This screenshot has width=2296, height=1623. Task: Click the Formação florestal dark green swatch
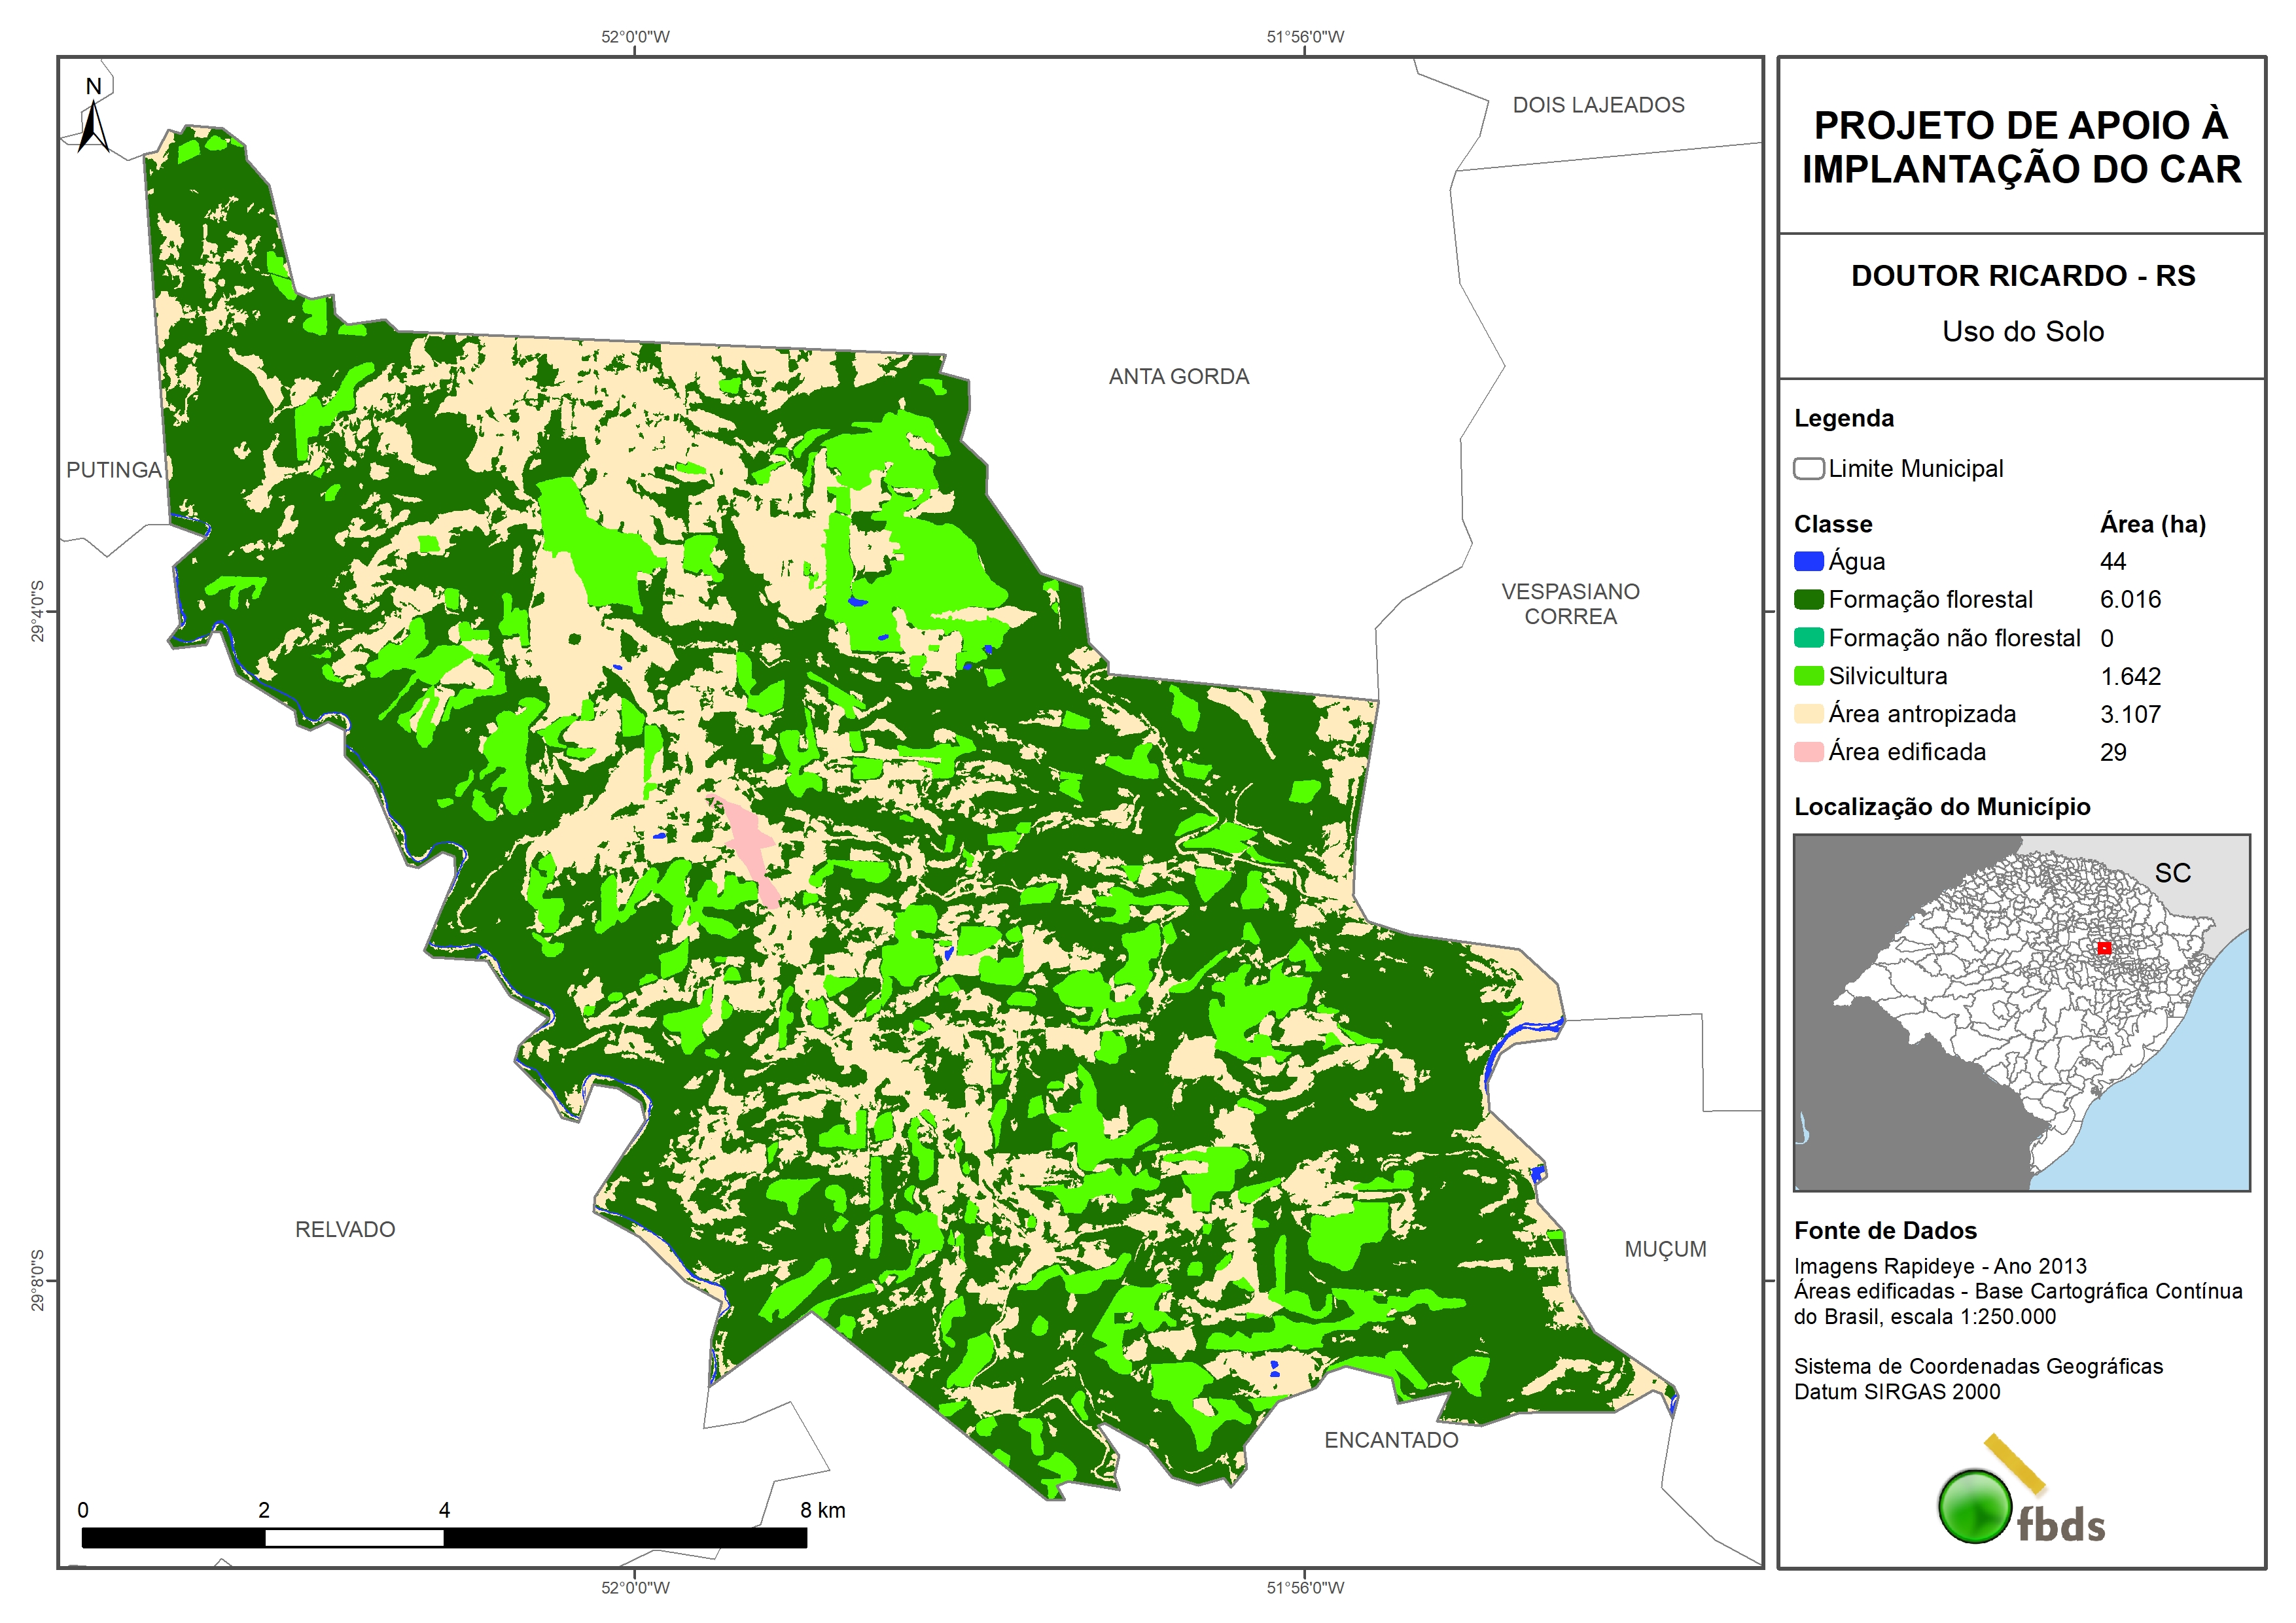pyautogui.click(x=1808, y=600)
